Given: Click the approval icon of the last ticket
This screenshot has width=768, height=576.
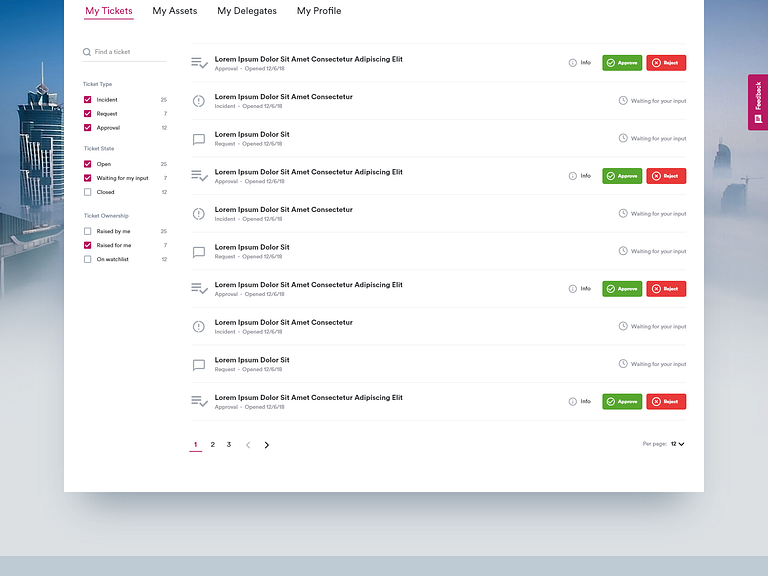Looking at the screenshot, I should pos(199,402).
